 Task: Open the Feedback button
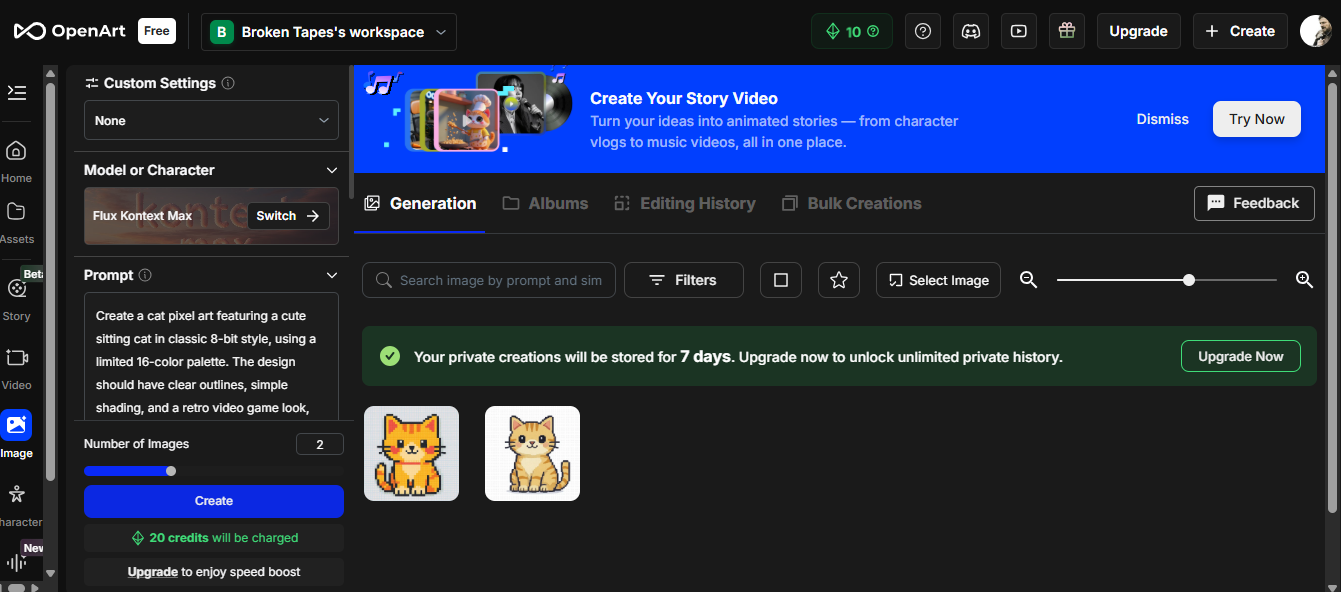1253,203
